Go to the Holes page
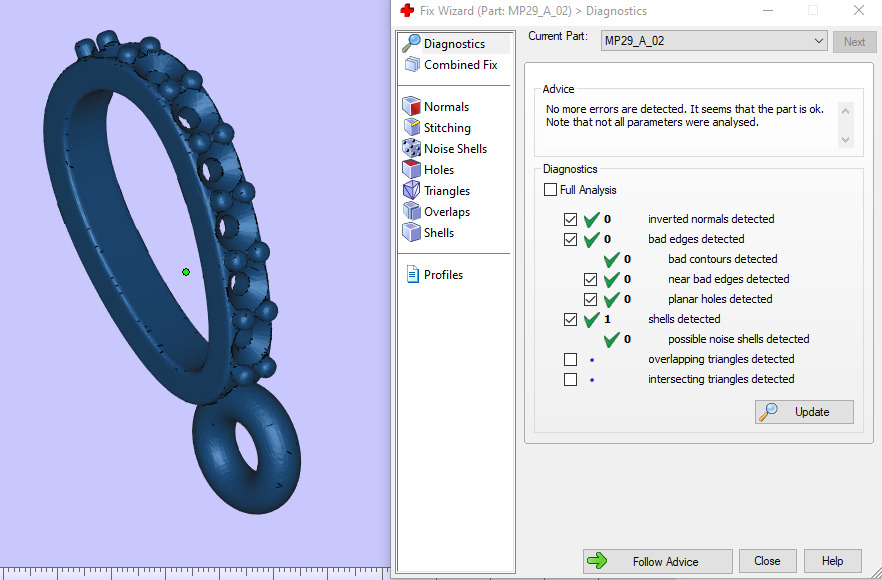 click(439, 169)
